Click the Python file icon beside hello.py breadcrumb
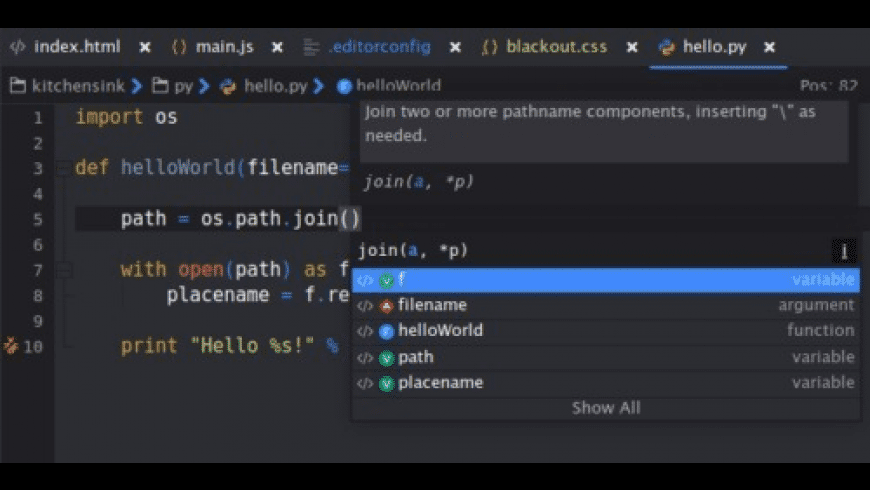Image resolution: width=870 pixels, height=490 pixels. point(228,86)
